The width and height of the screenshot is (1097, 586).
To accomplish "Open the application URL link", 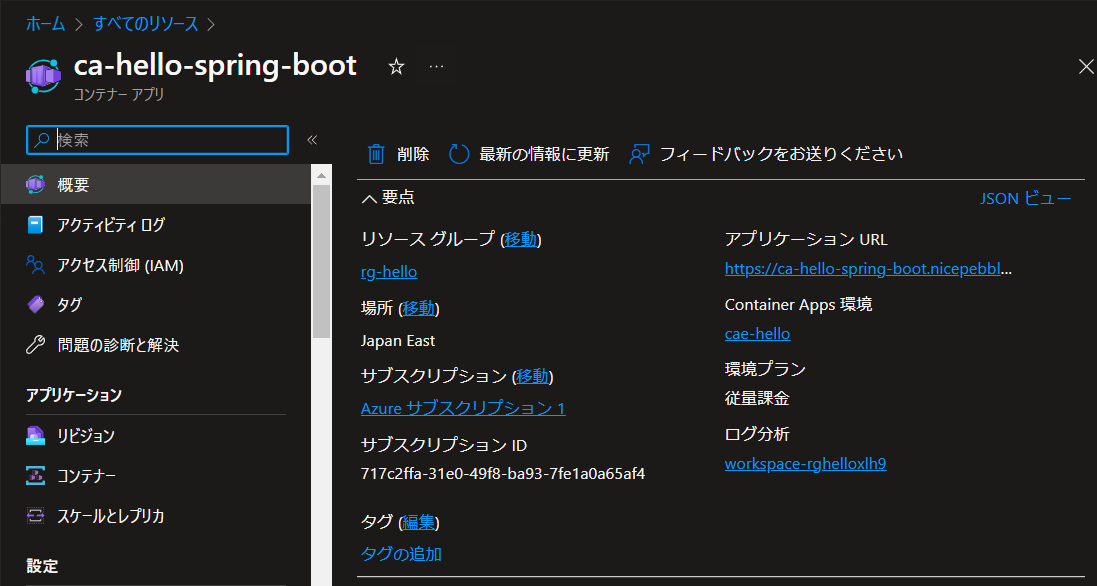I will [x=868, y=269].
